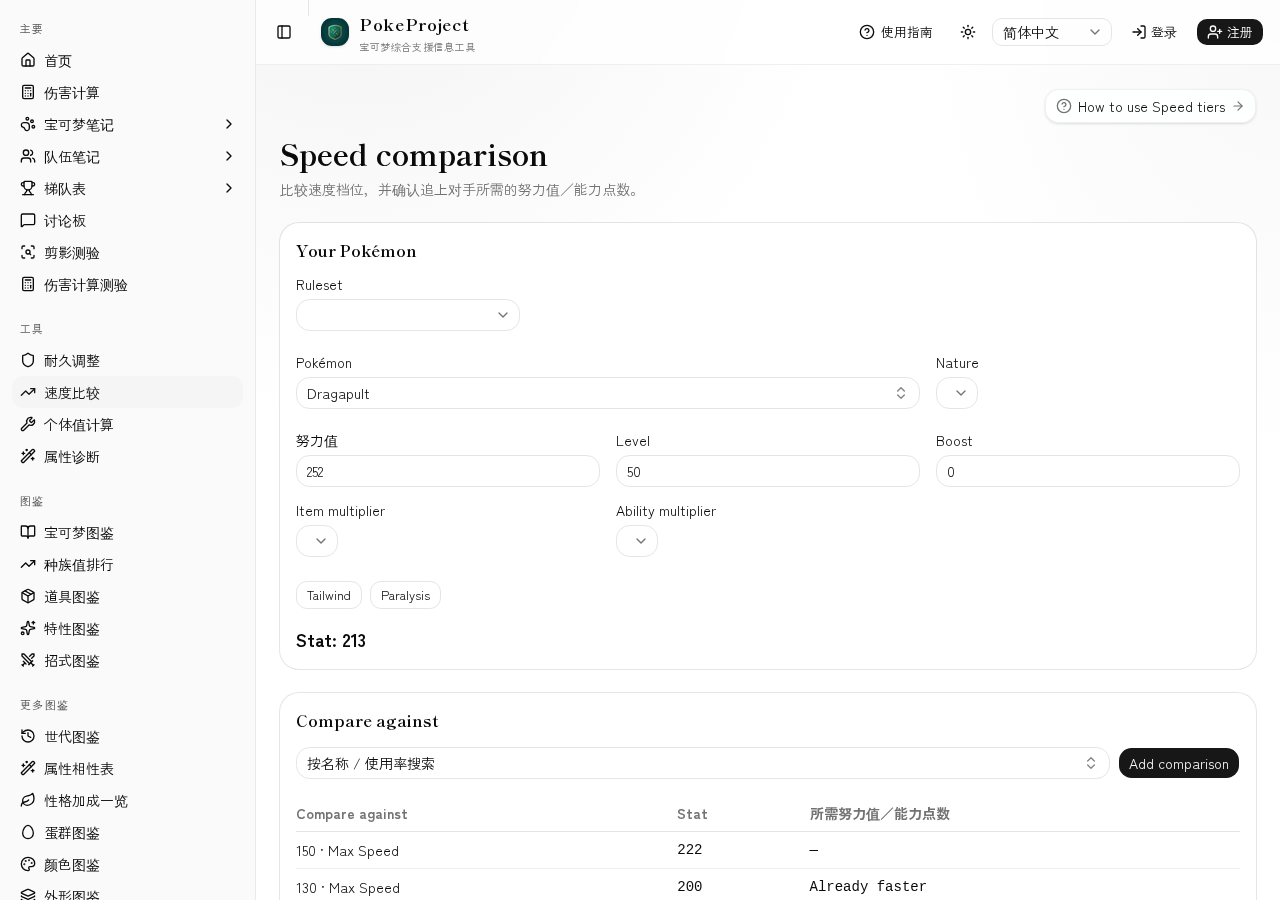The image size is (1280, 900).
Task: Click the 所需努力值/能力点数 column header
Action: [x=880, y=814]
